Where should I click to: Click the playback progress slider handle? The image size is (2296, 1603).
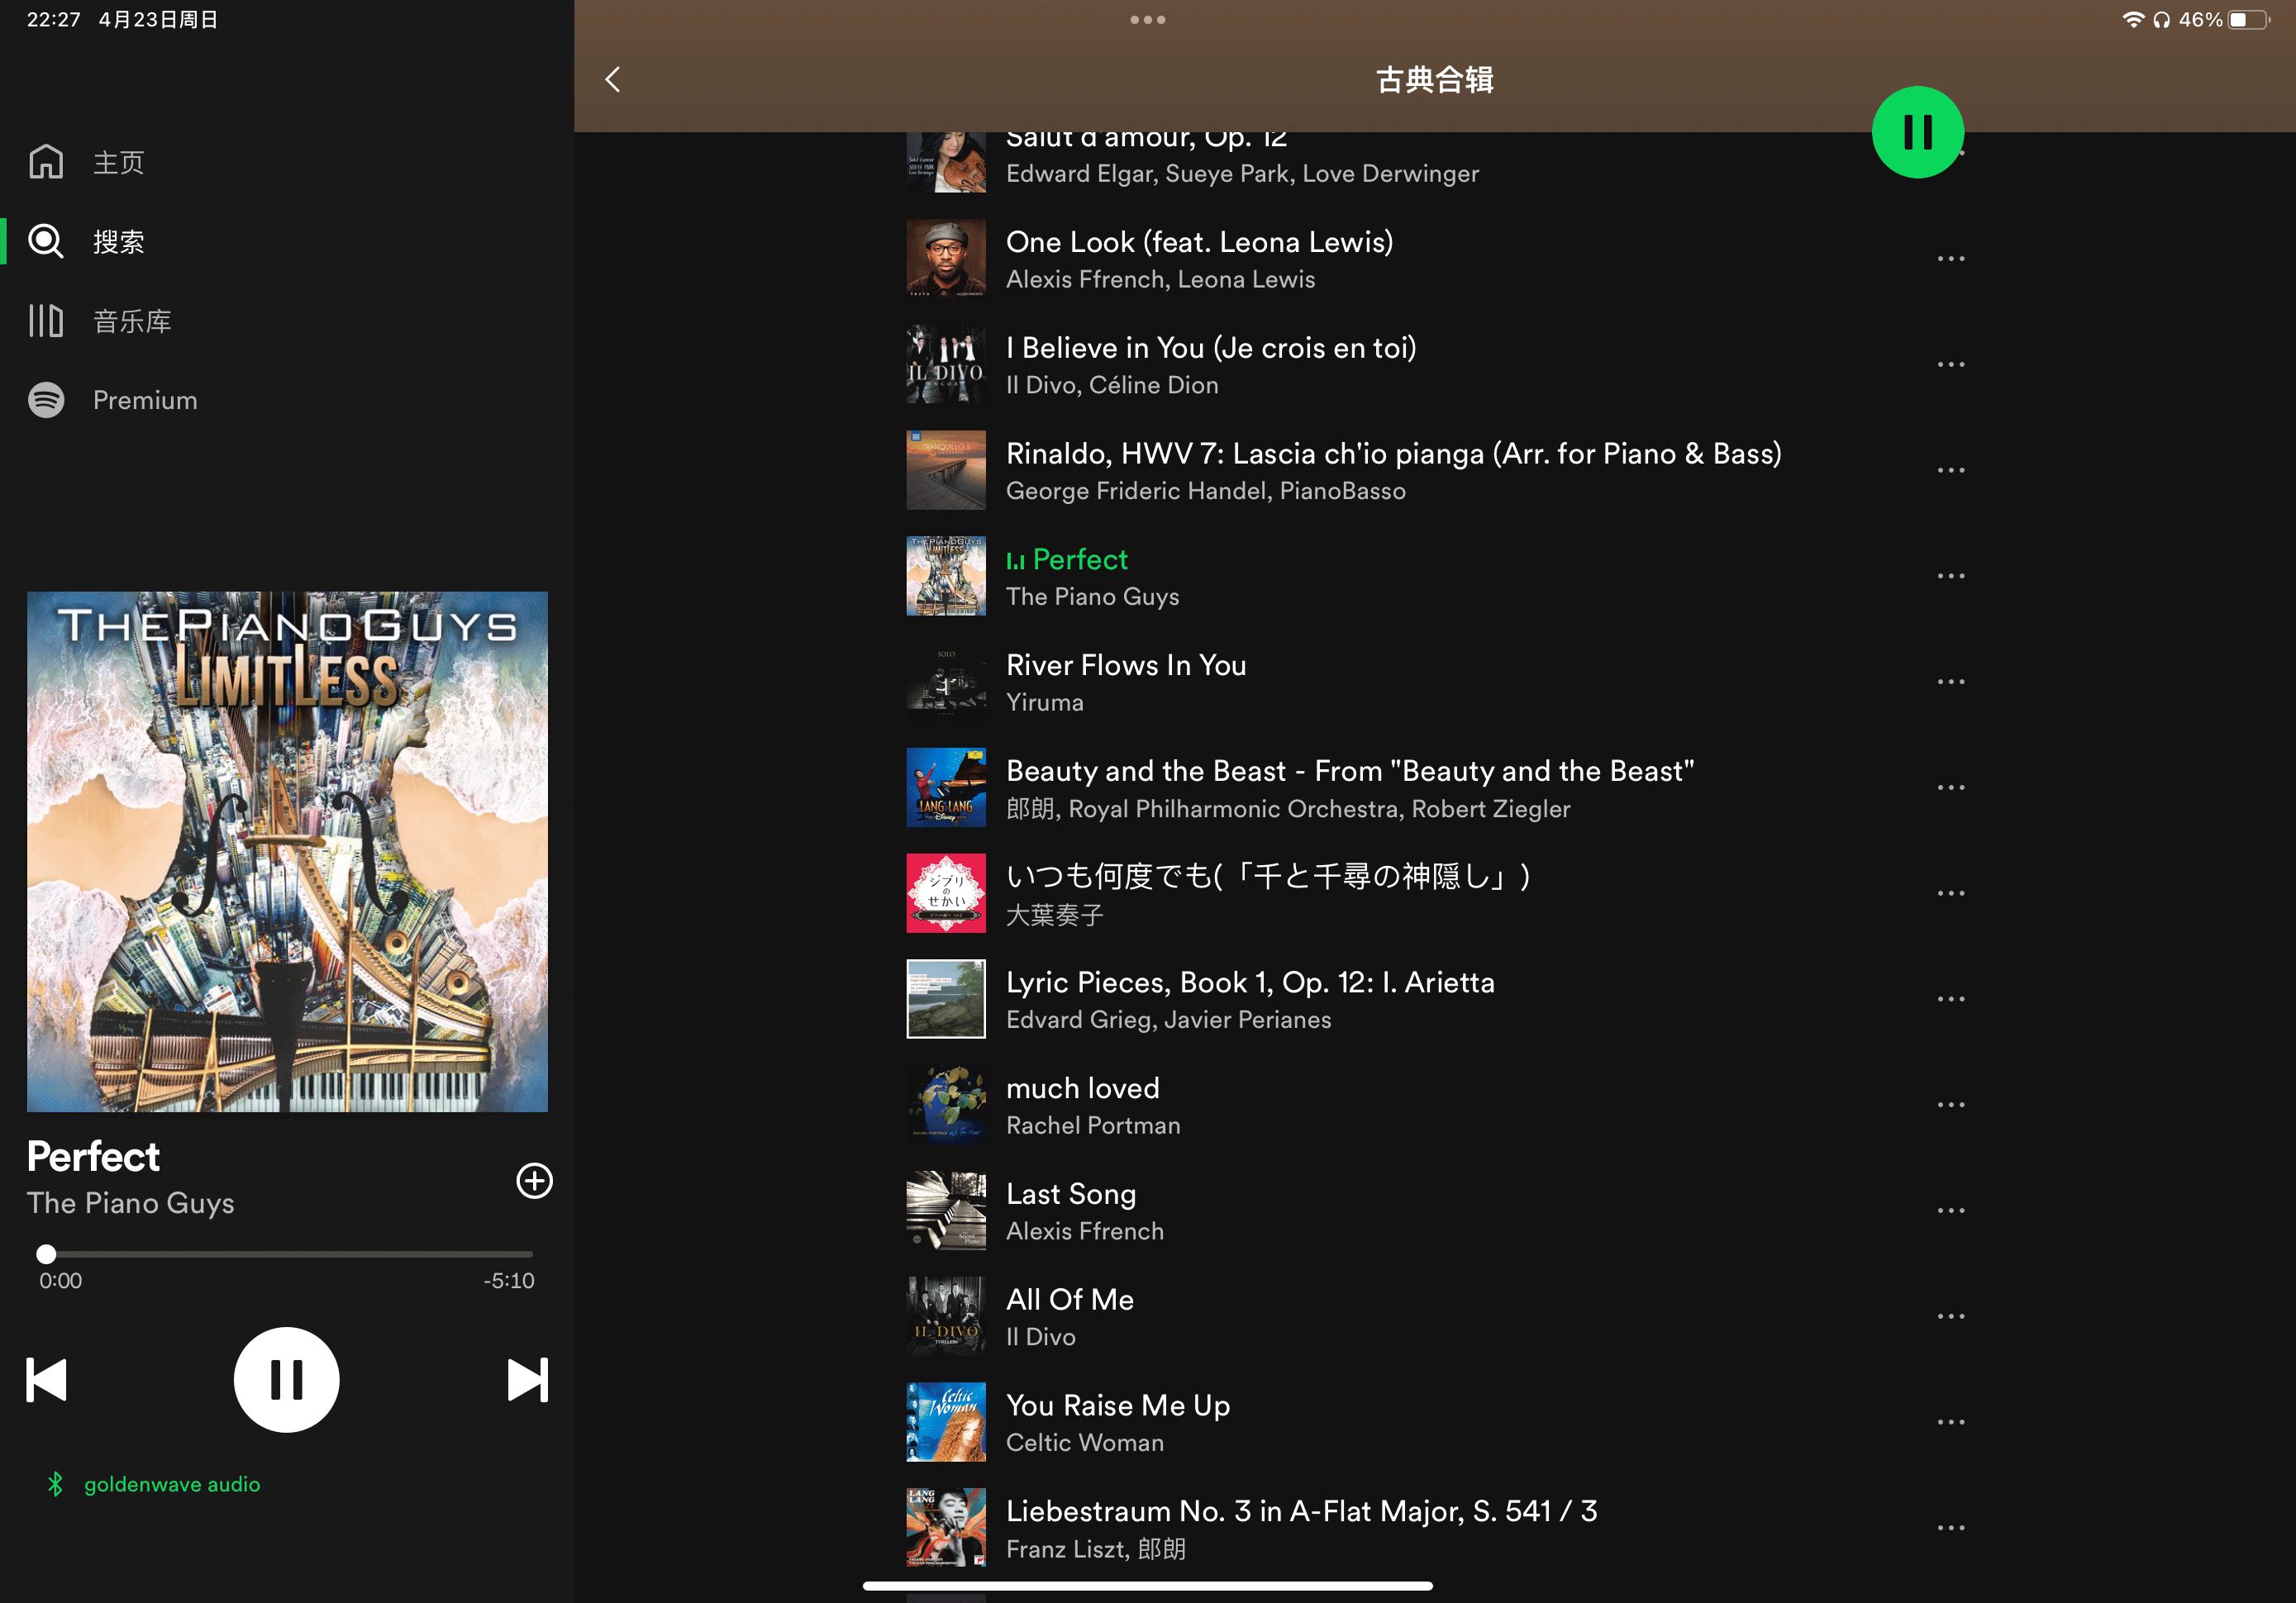coord(46,1253)
